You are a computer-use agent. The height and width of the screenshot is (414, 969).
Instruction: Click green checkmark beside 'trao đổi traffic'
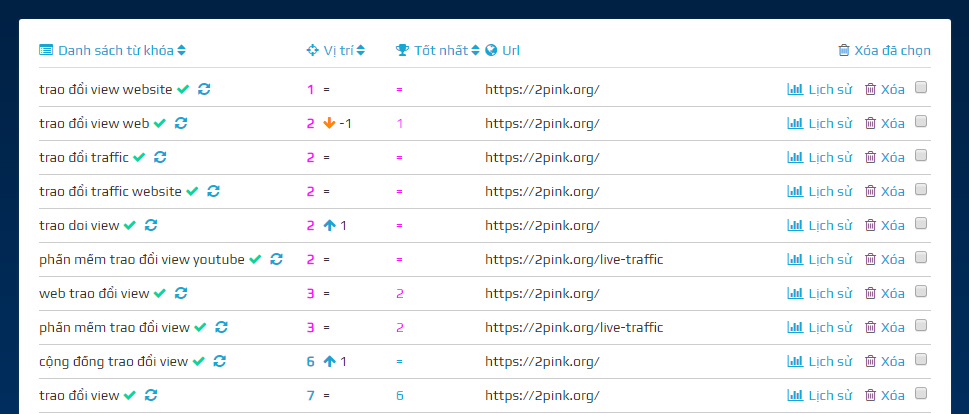pos(139,158)
